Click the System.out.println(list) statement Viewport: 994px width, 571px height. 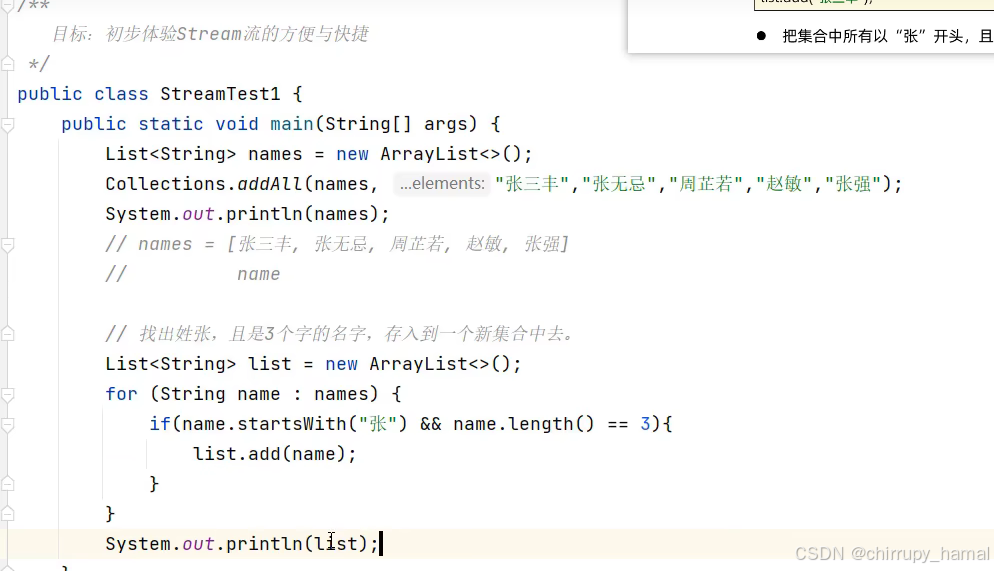coord(242,544)
